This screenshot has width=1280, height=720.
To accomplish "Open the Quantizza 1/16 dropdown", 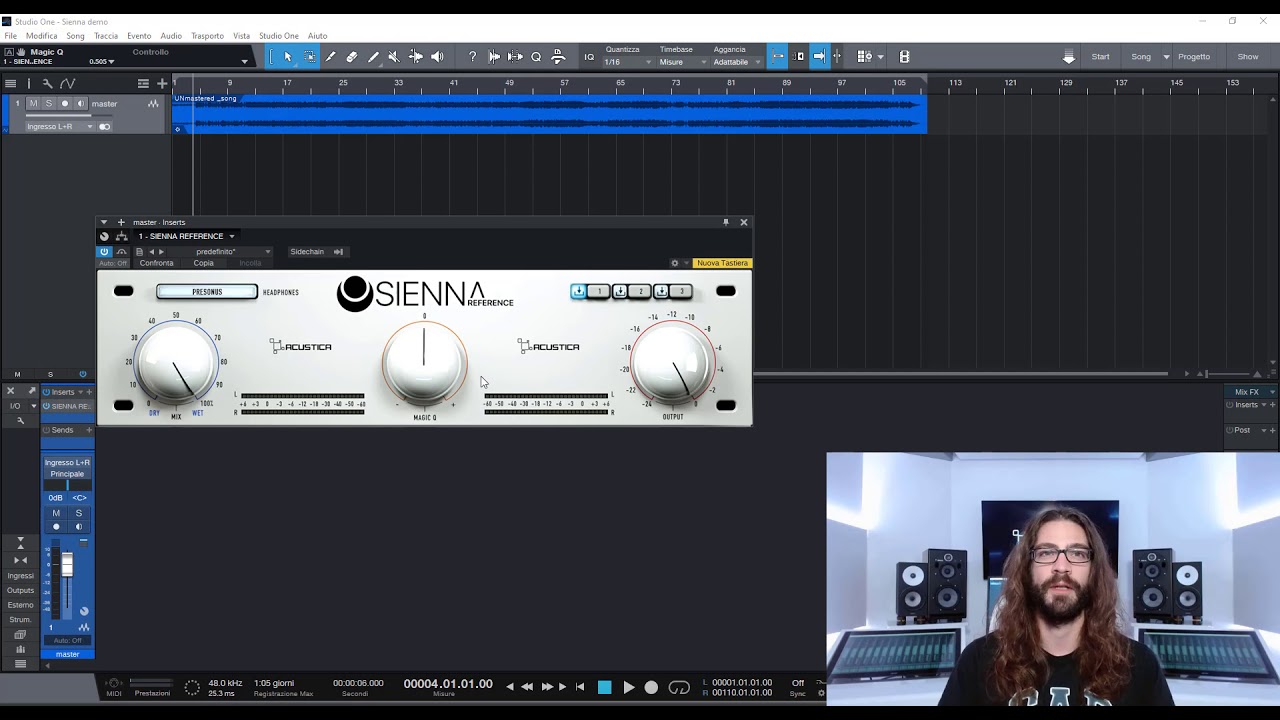I will coord(628,62).
